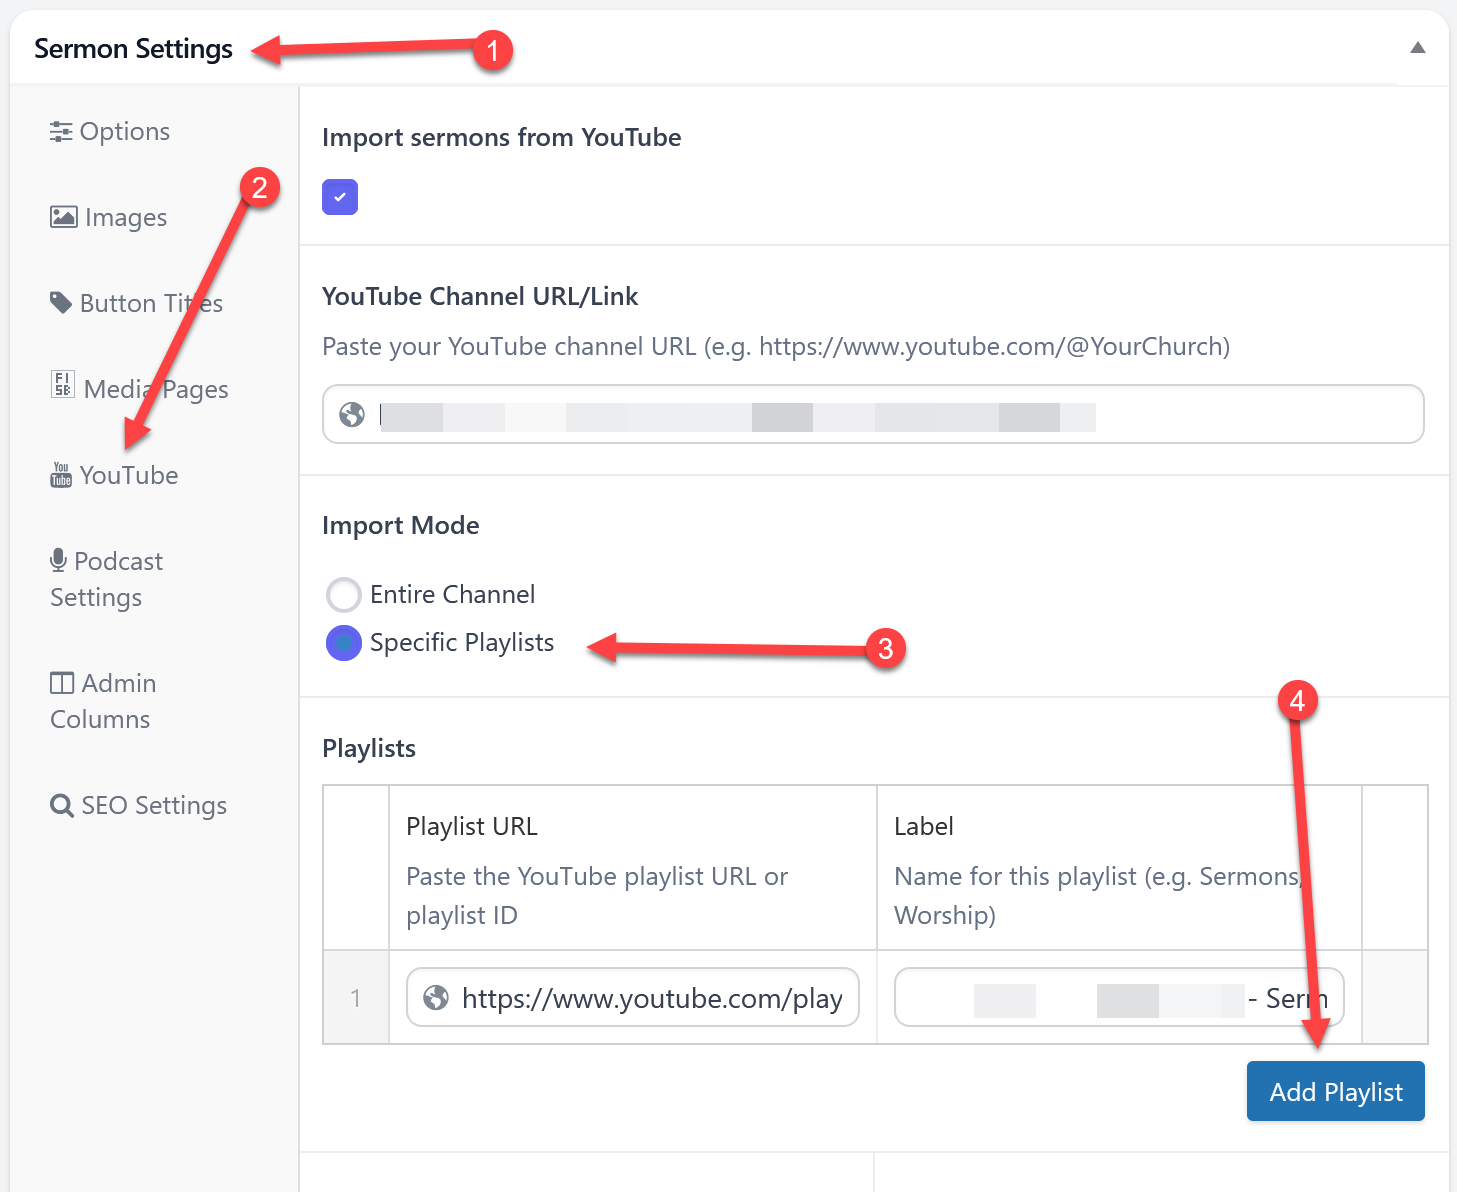This screenshot has width=1457, height=1192.
Task: Click the Podcast microphone icon
Action: pos(59,560)
